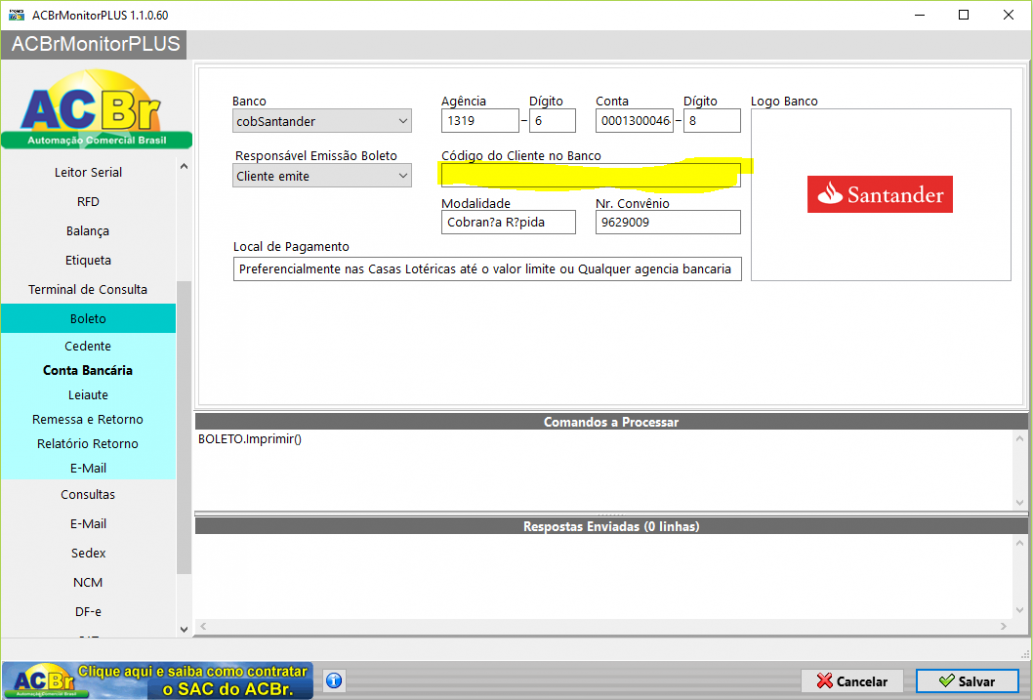Select the Leiaute sidebar item
Viewport: 1033px width, 700px height.
(88, 395)
